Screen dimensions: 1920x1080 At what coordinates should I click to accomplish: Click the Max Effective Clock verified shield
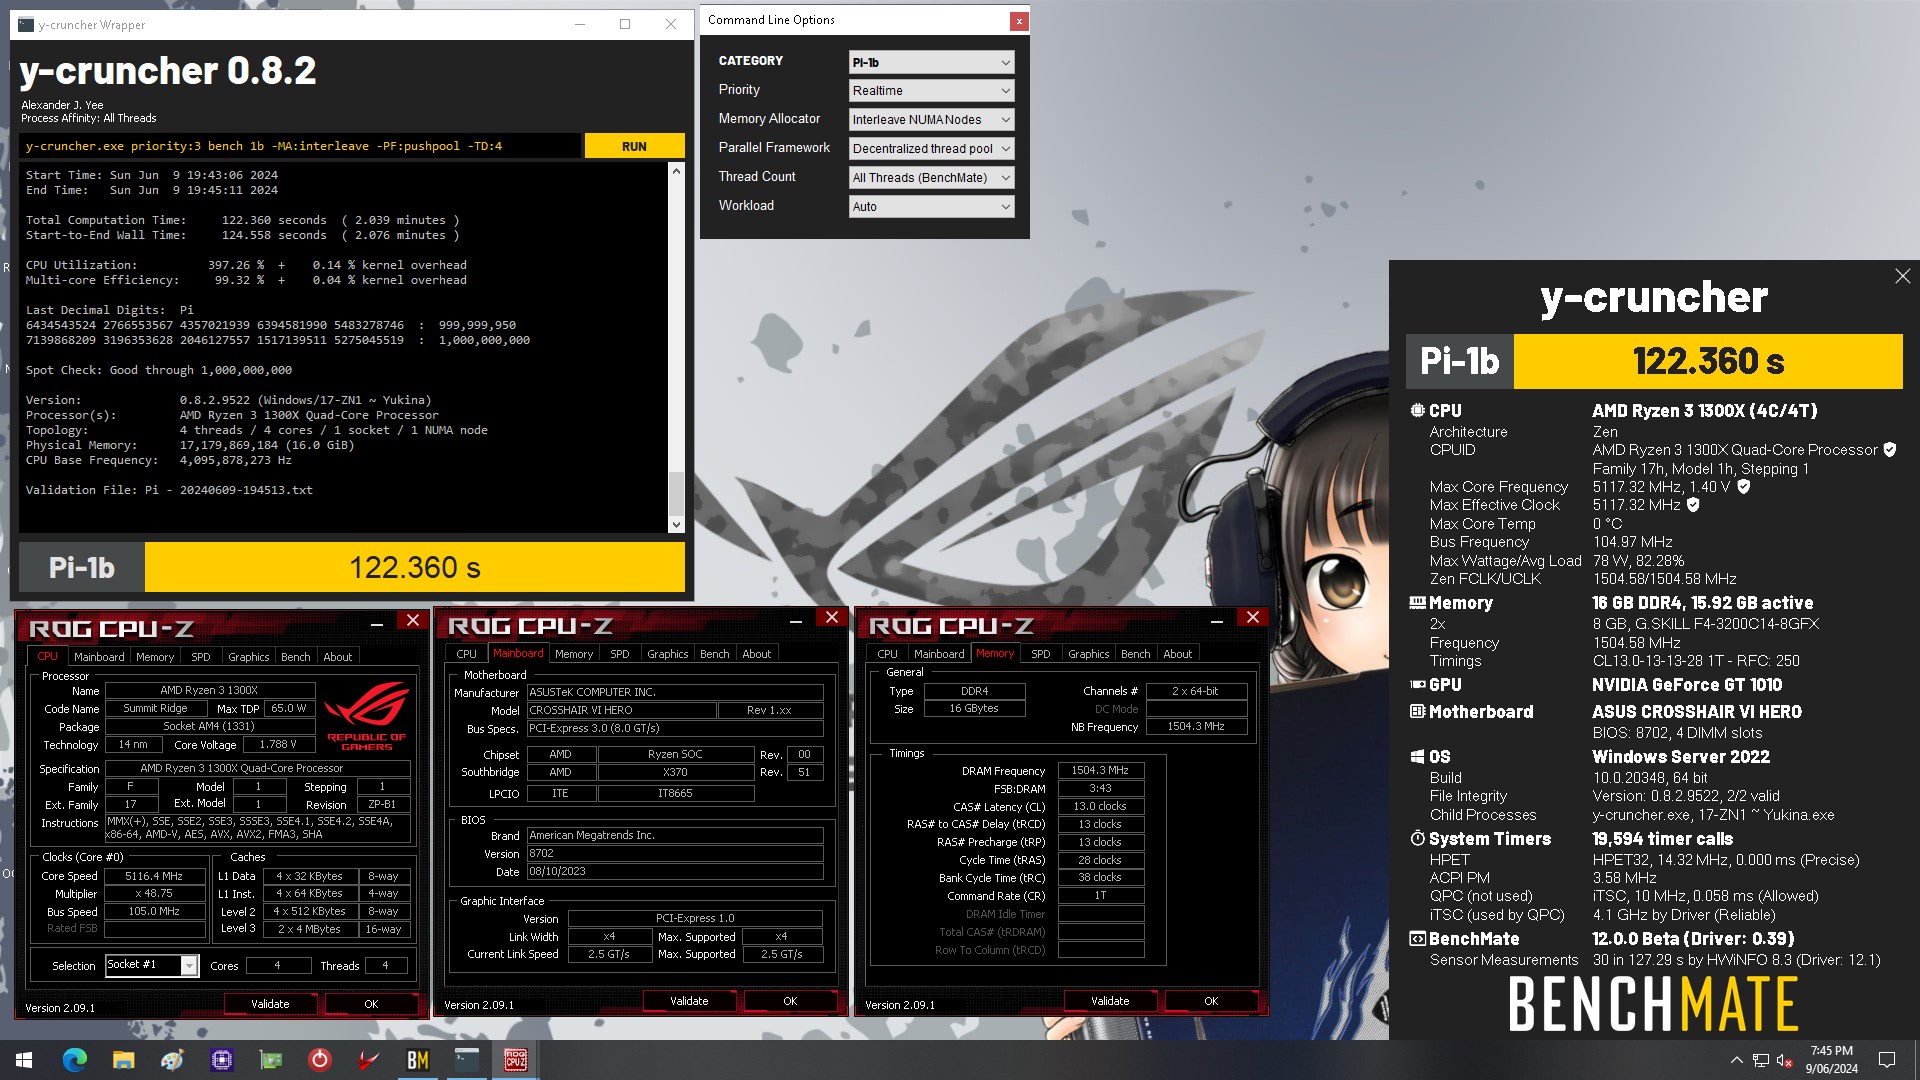coord(1693,505)
